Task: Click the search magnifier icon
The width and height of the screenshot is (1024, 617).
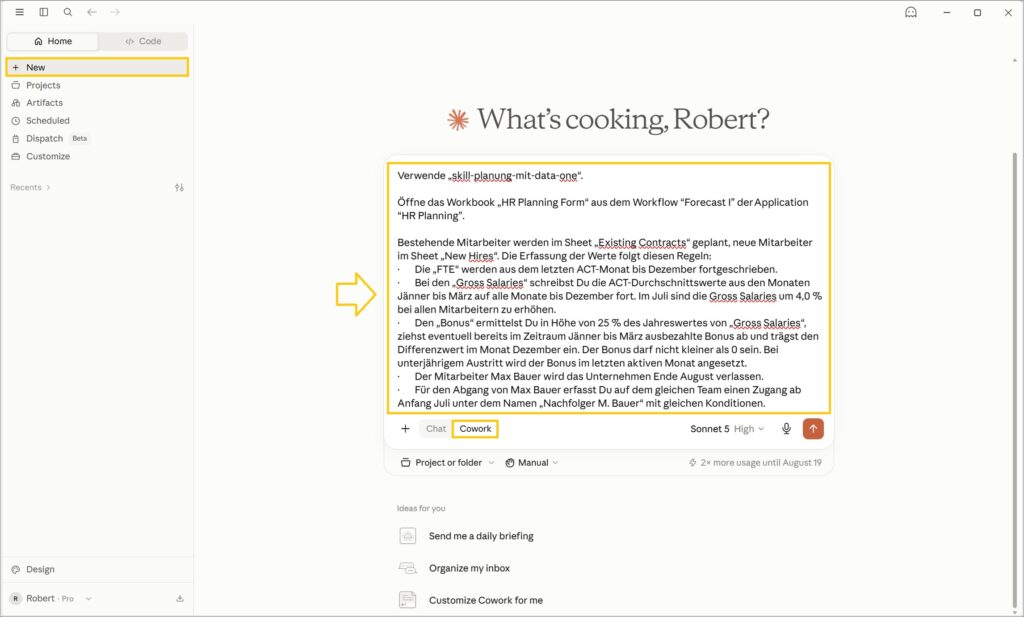Action: pos(68,12)
